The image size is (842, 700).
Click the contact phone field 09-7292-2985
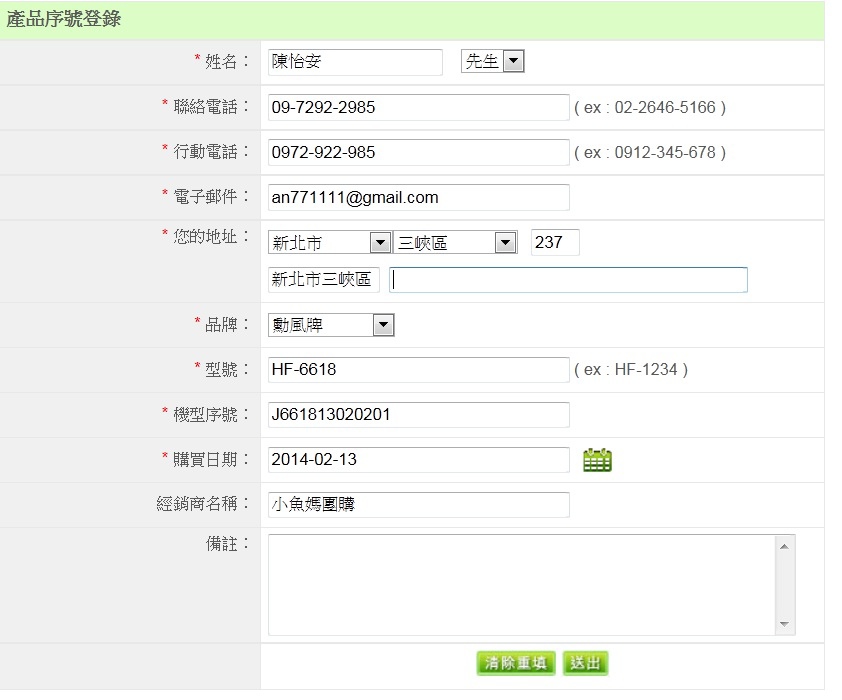pos(418,107)
